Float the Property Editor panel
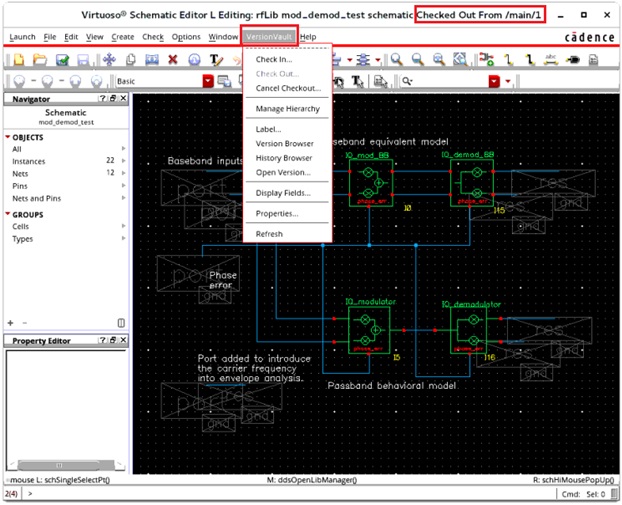 pos(113,340)
